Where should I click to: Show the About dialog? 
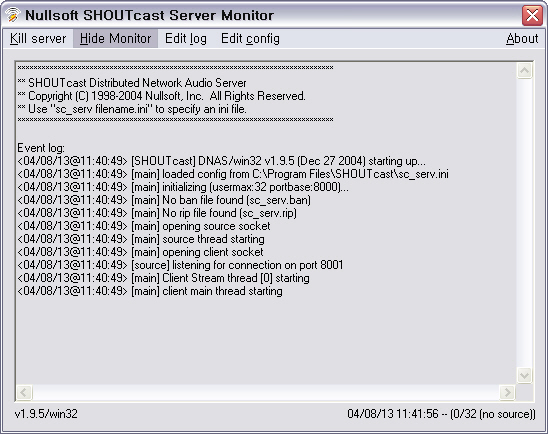pos(522,38)
